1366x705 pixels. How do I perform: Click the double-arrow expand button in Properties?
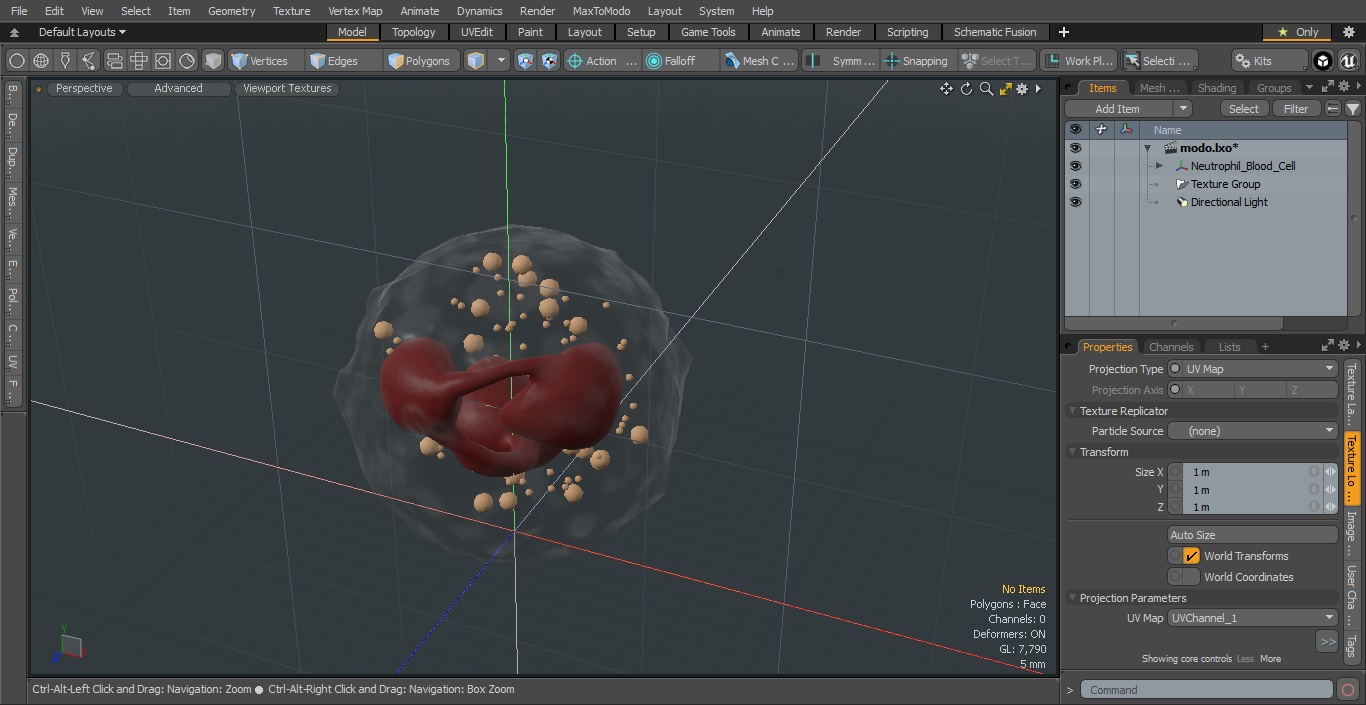1327,641
